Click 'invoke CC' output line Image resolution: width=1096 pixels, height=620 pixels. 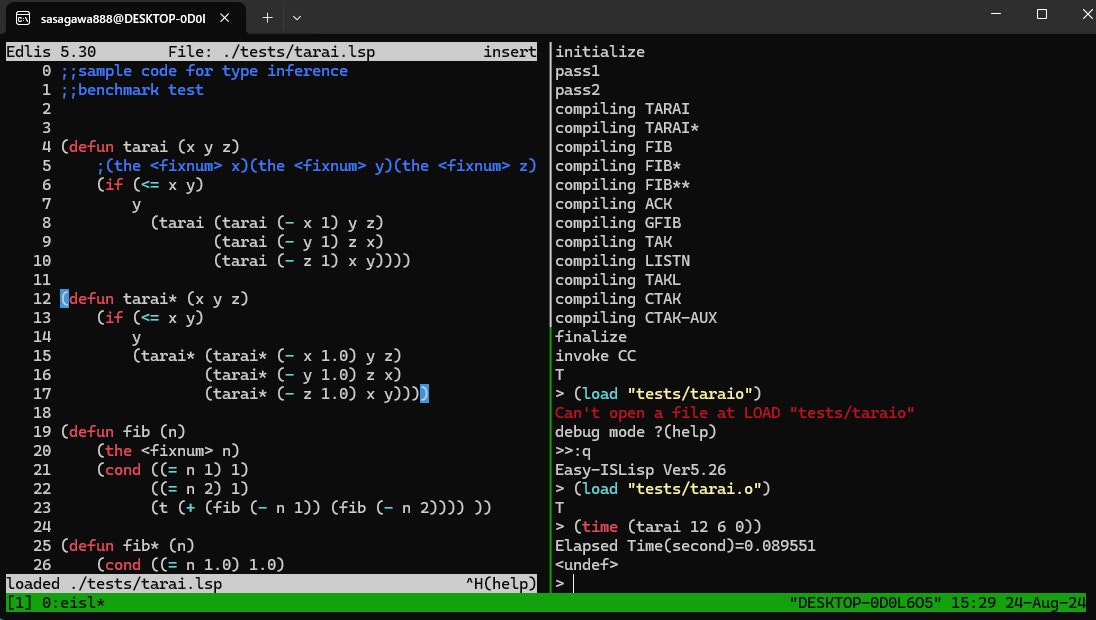pos(596,356)
